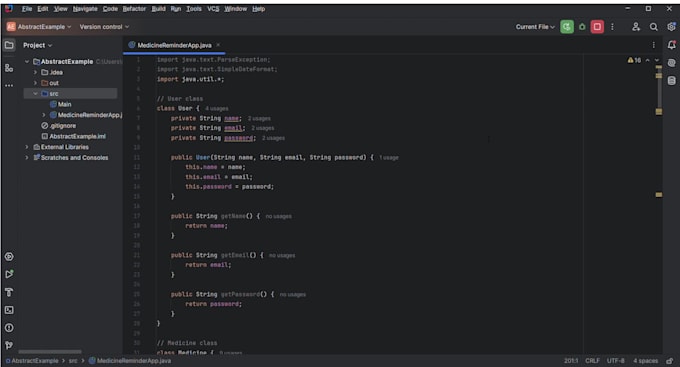Open editor tab options vertical dots
Viewport: 680px width, 367px height.
coord(654,45)
